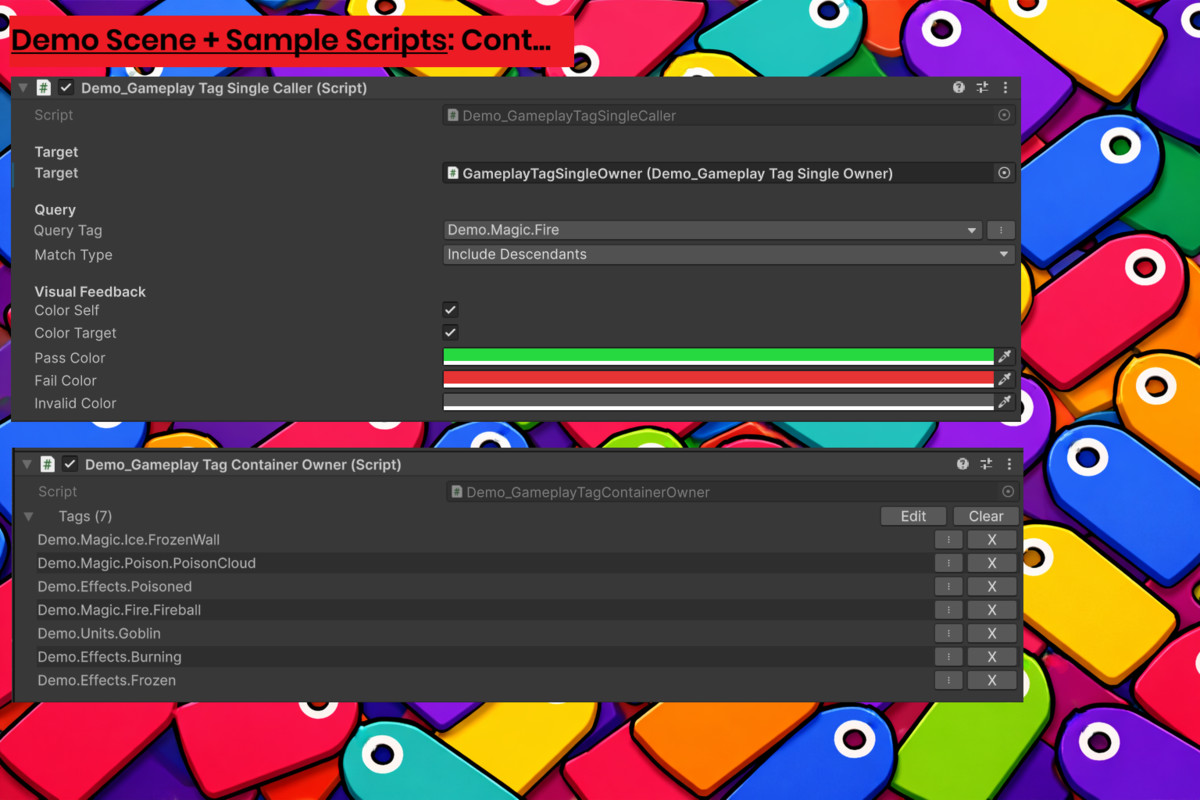Pick Pass Color with eyedropper
The height and width of the screenshot is (800, 1200).
pos(1005,357)
